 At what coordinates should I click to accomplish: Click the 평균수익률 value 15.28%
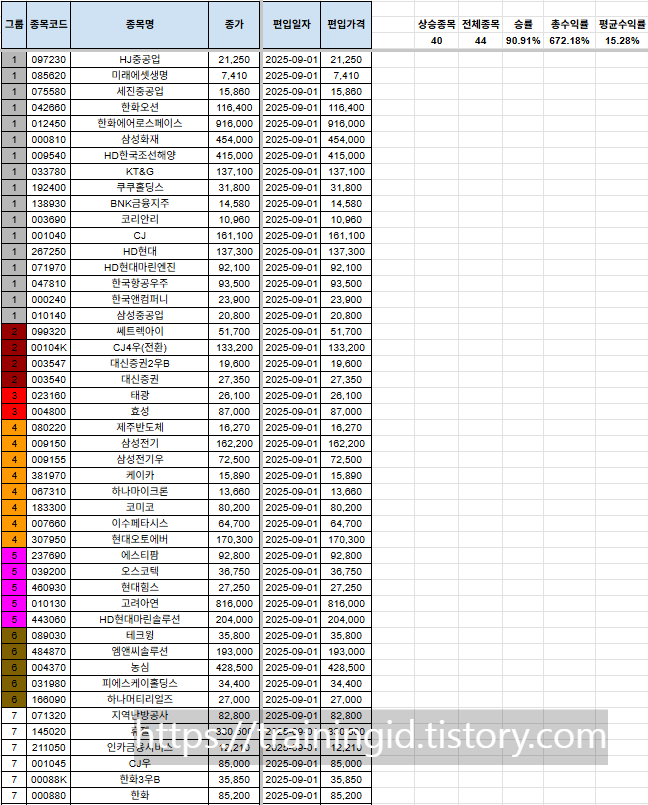point(622,41)
